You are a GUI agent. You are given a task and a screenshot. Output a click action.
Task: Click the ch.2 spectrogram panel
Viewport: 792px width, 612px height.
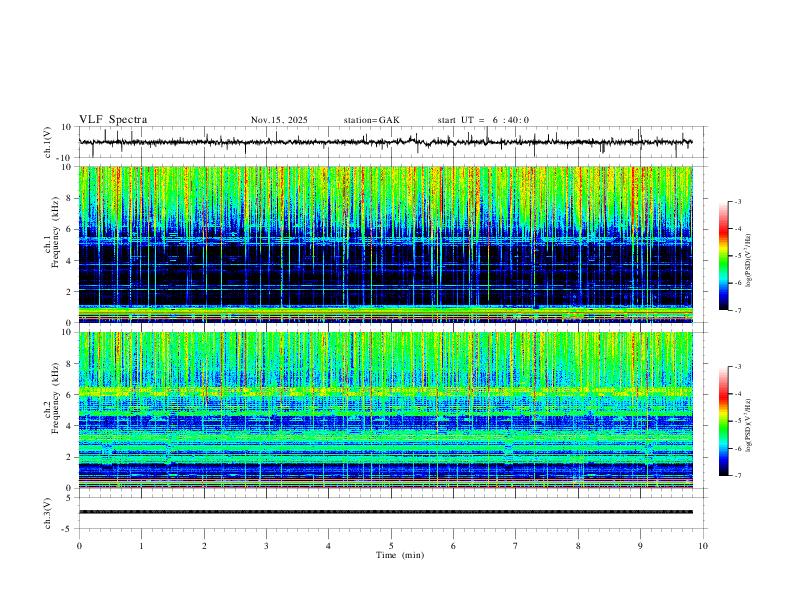[385, 410]
